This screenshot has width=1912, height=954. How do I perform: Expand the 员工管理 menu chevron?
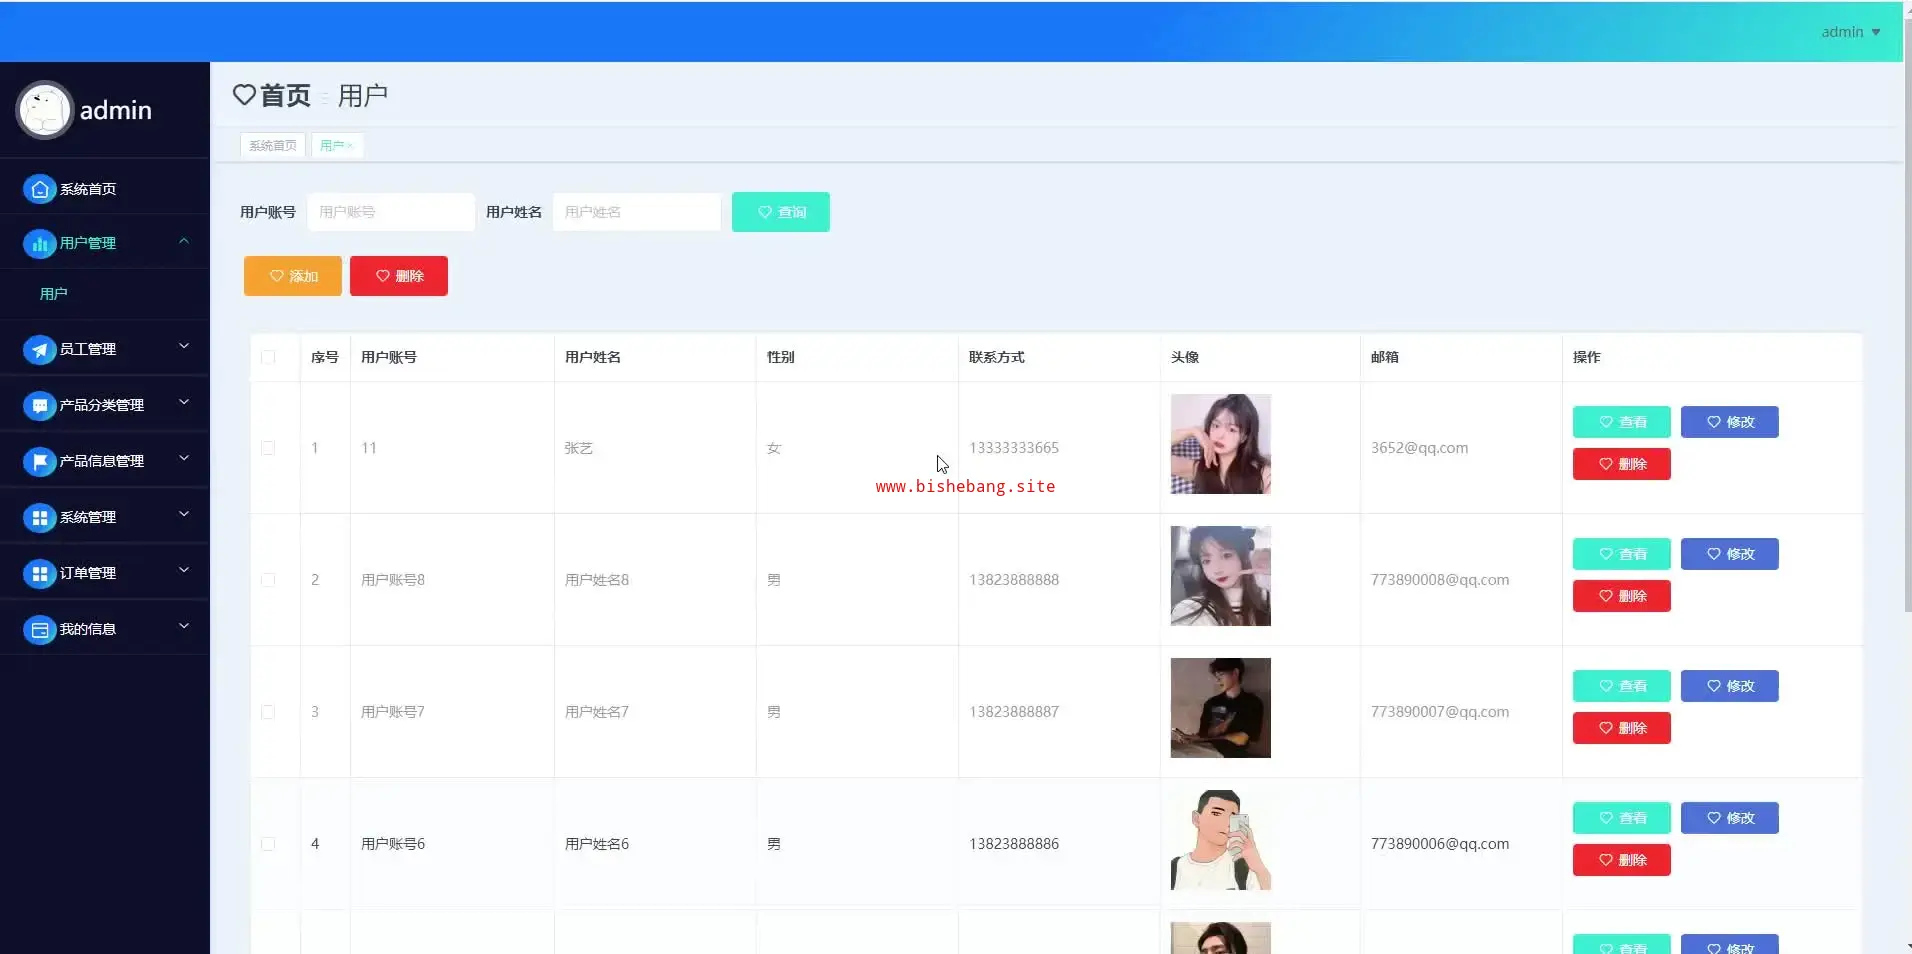184,346
